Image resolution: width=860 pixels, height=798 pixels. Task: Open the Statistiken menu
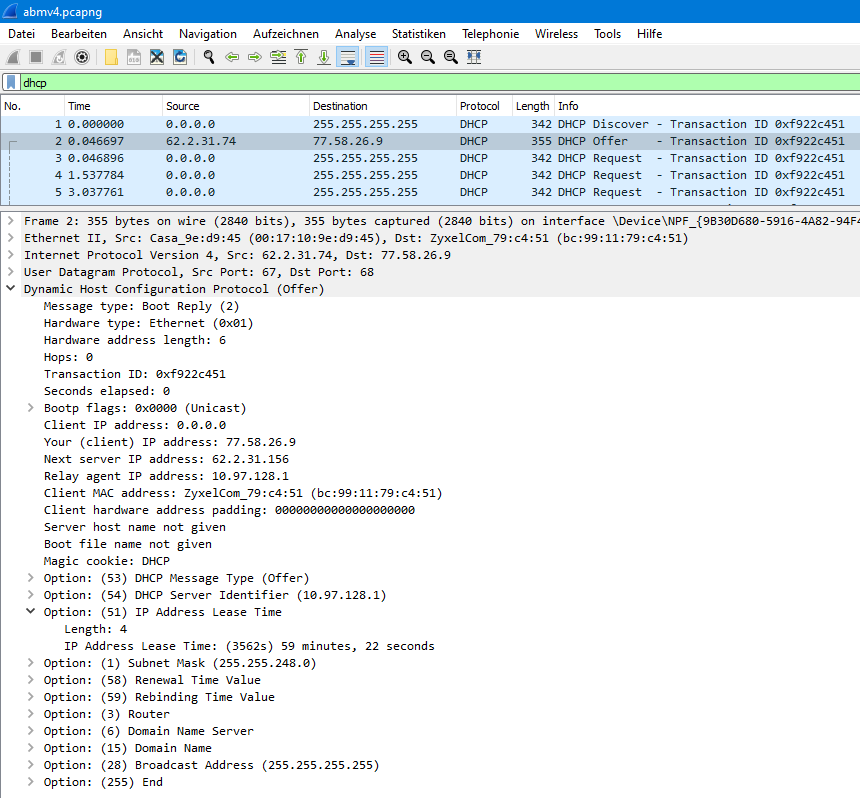pos(418,34)
